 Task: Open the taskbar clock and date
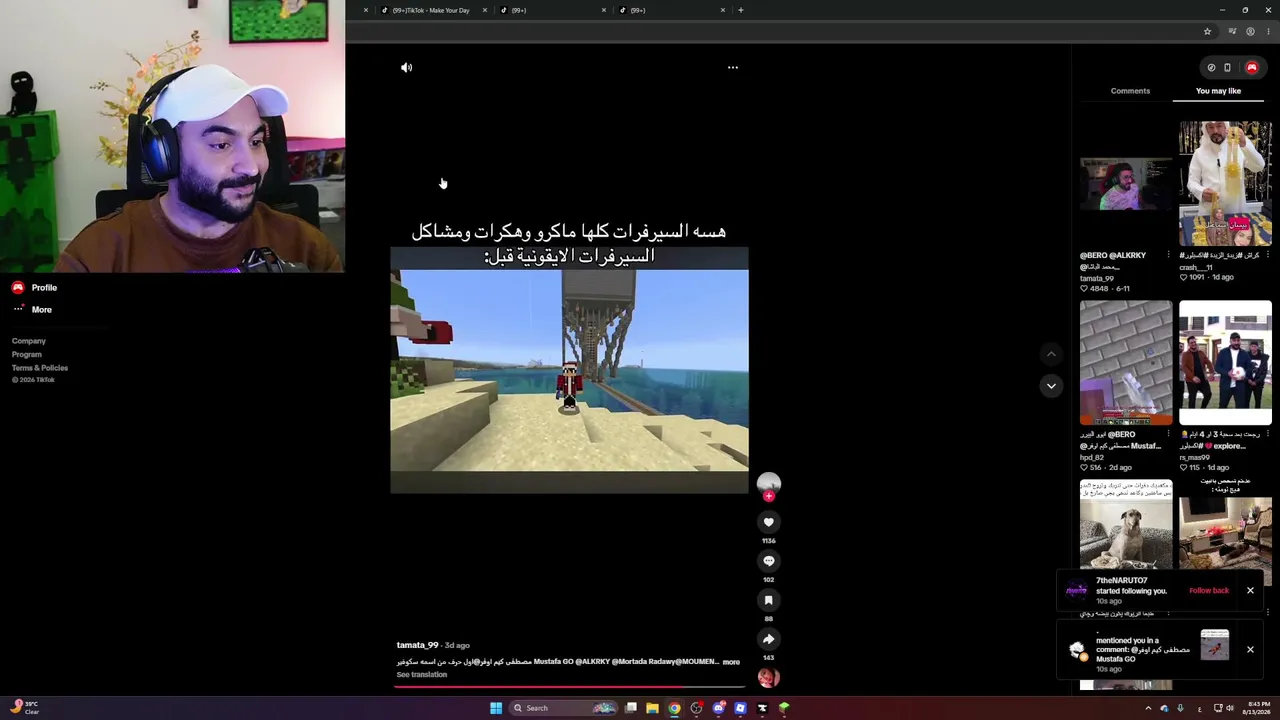click(1258, 708)
